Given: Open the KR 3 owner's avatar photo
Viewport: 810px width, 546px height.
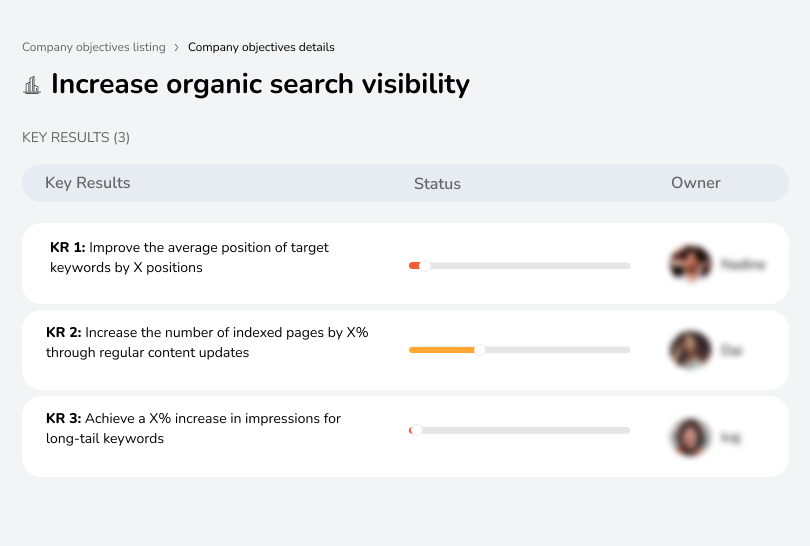Looking at the screenshot, I should 690,437.
